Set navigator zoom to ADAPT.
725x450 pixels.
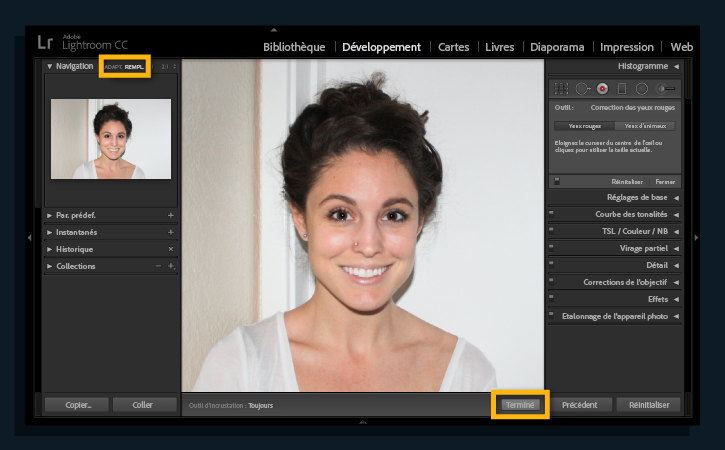113,67
